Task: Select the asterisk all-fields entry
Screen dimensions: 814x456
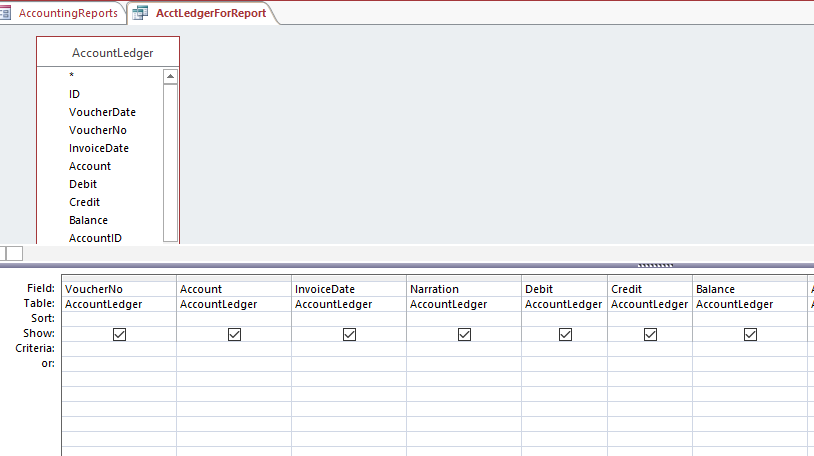Action: [72, 76]
